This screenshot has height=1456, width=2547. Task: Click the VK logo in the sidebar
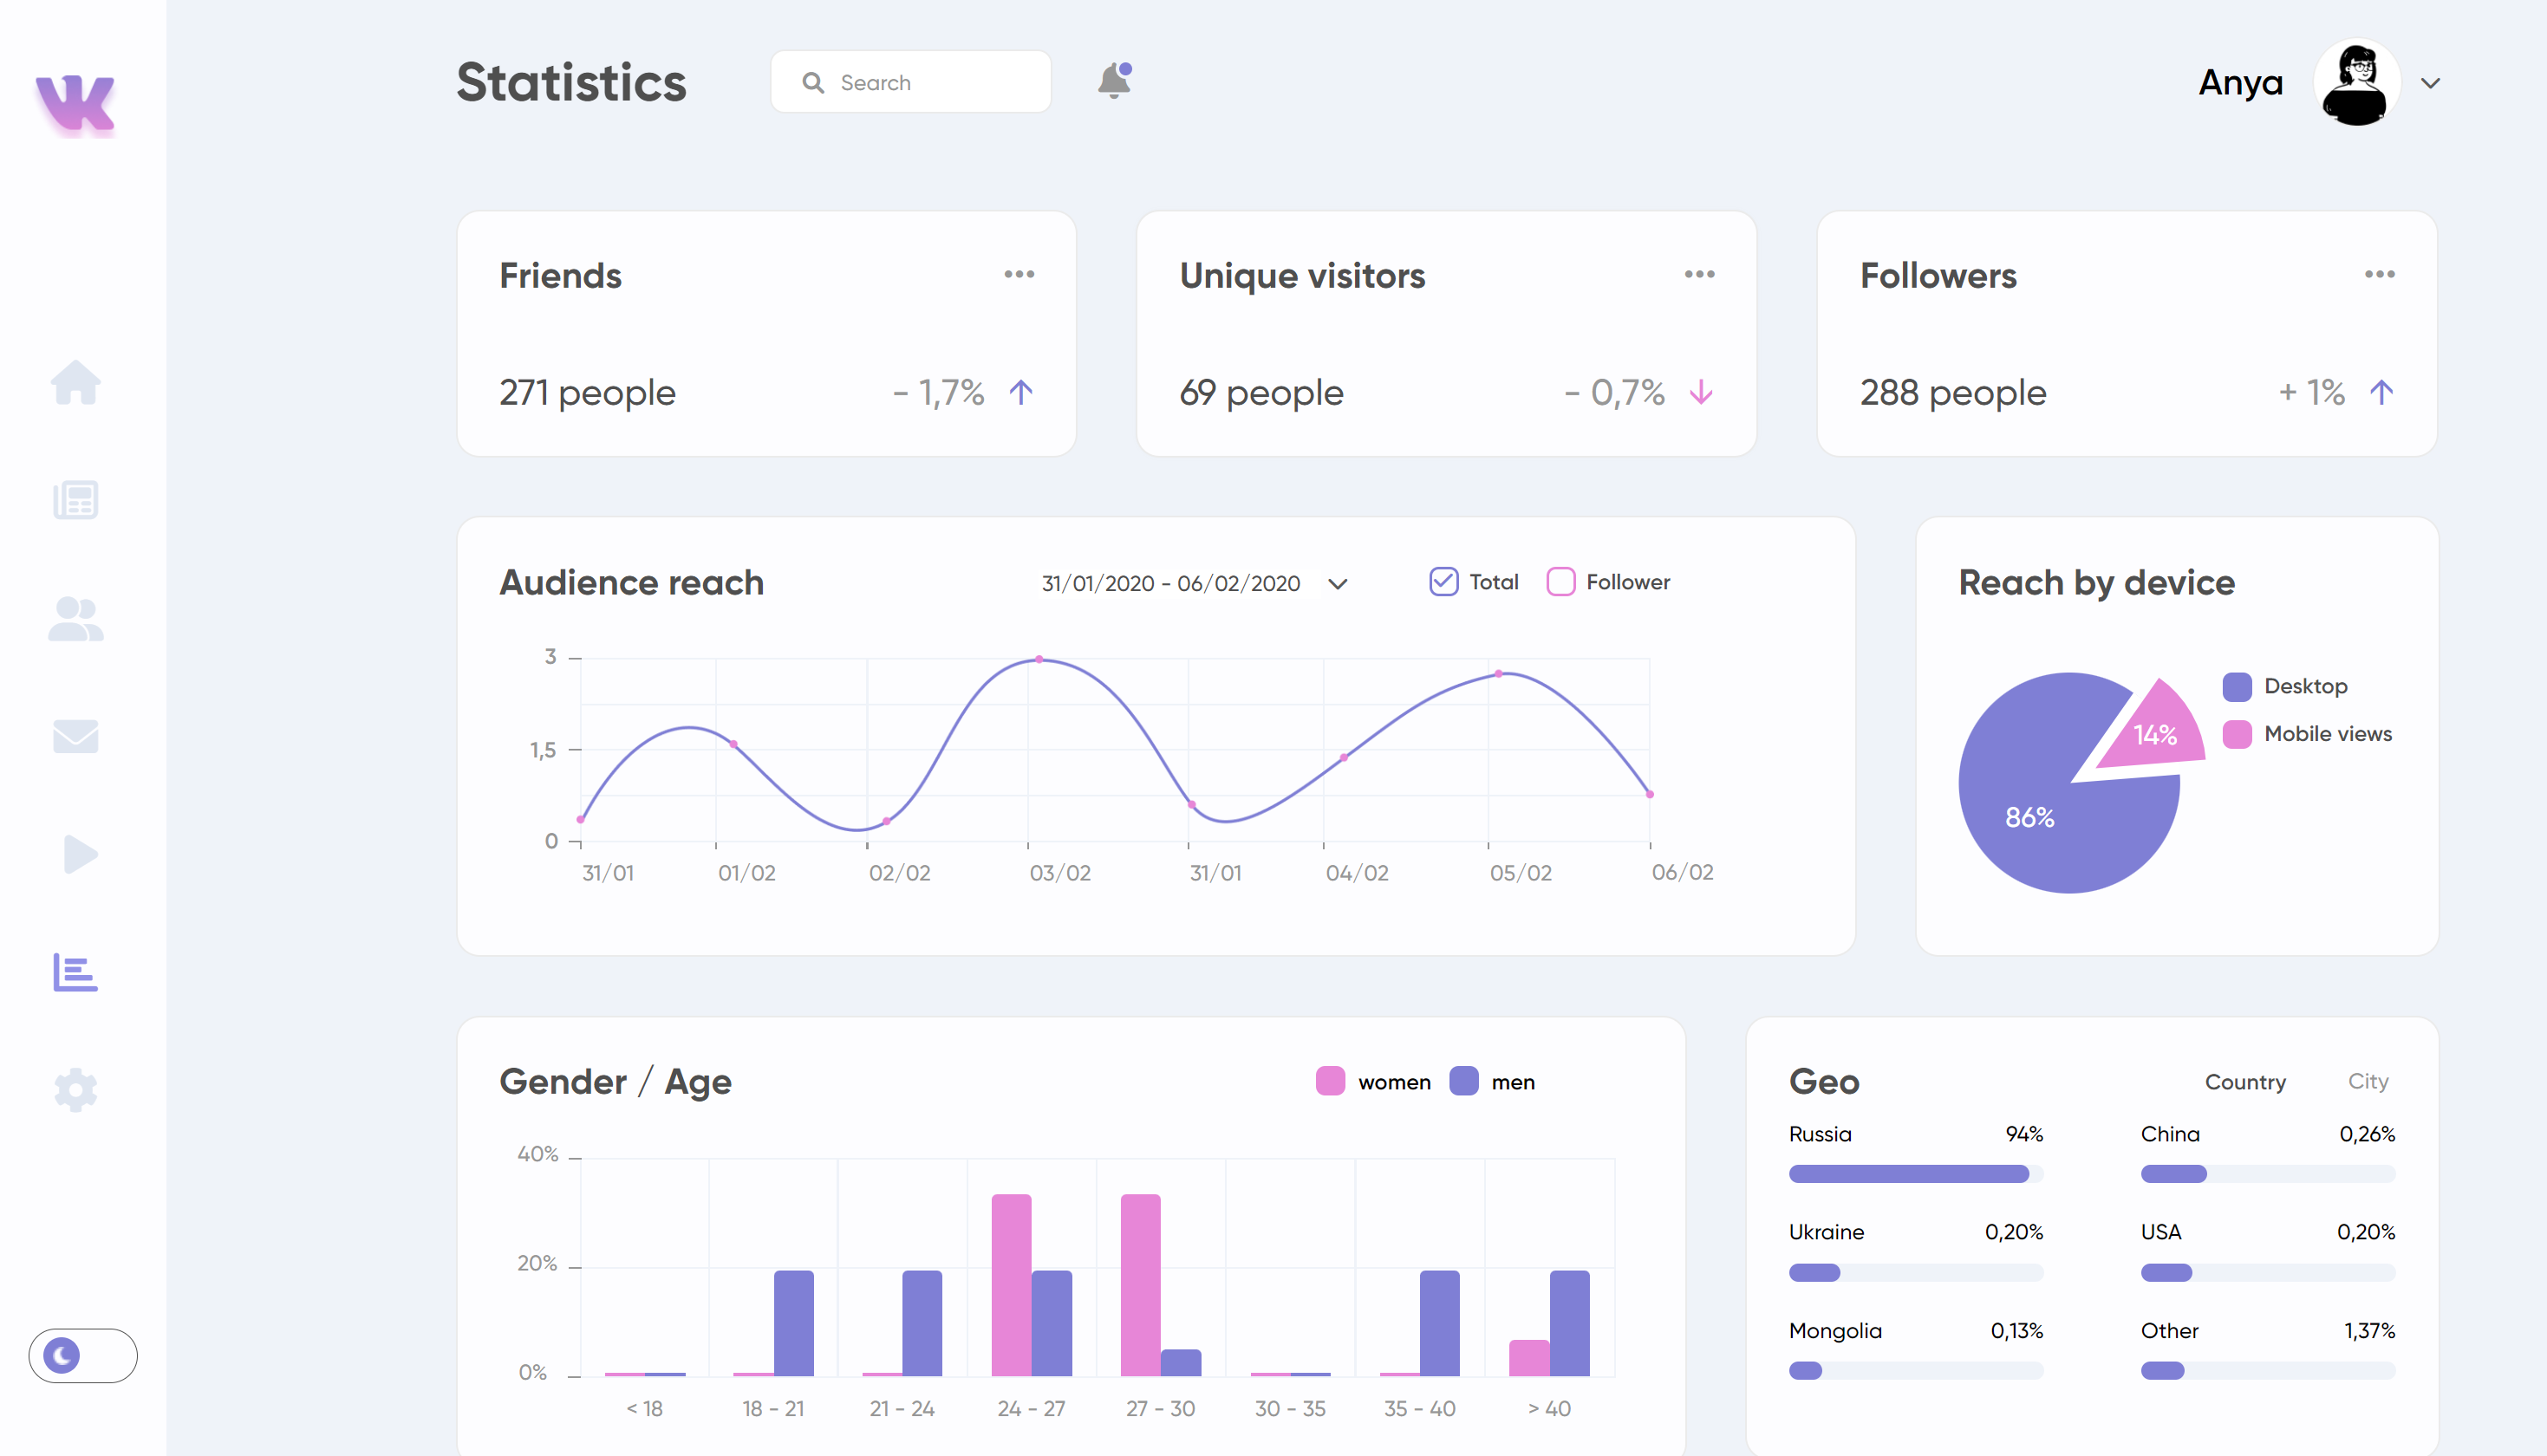pyautogui.click(x=78, y=103)
